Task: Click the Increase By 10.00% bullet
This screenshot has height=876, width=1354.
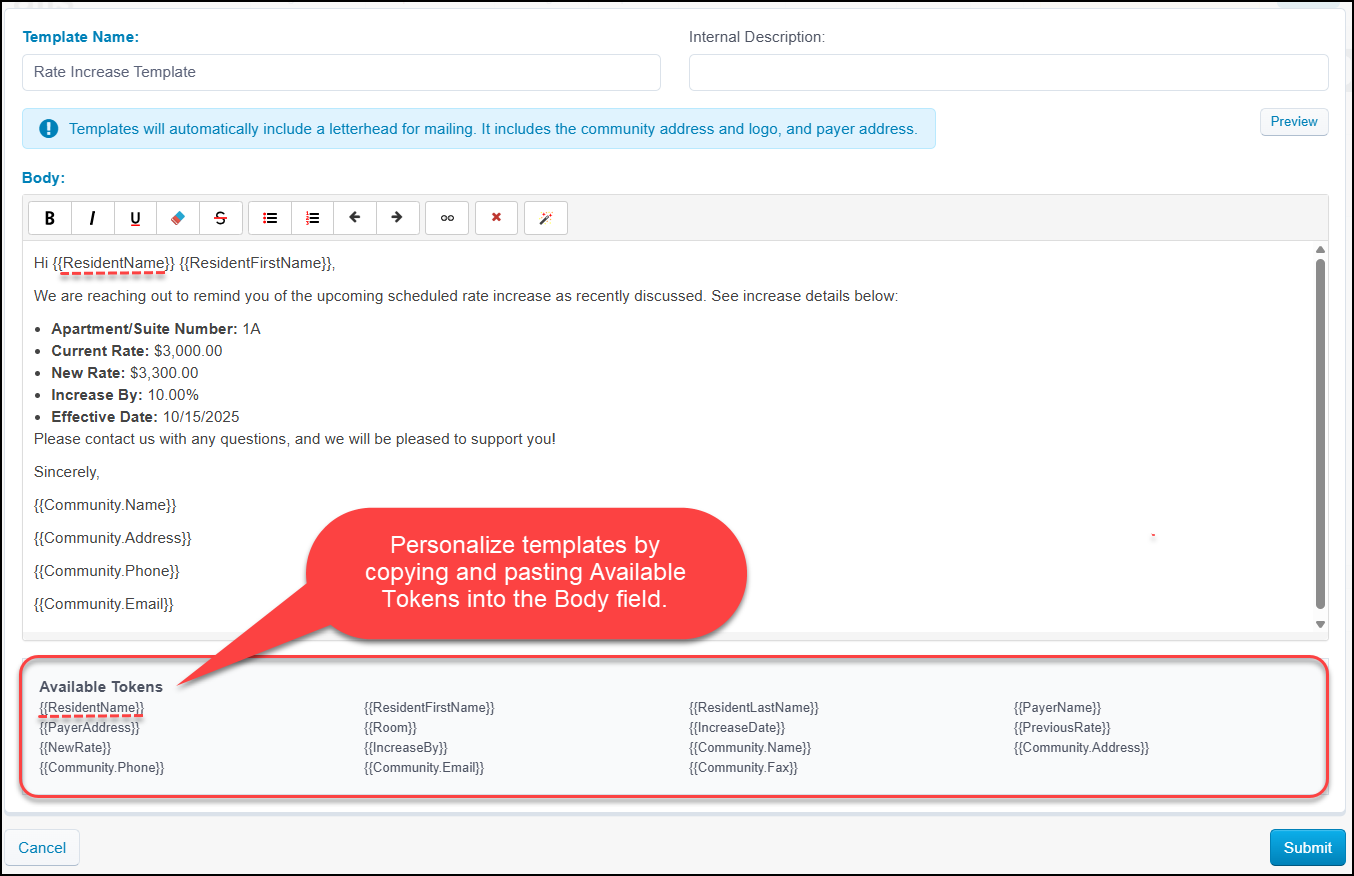Action: point(125,395)
